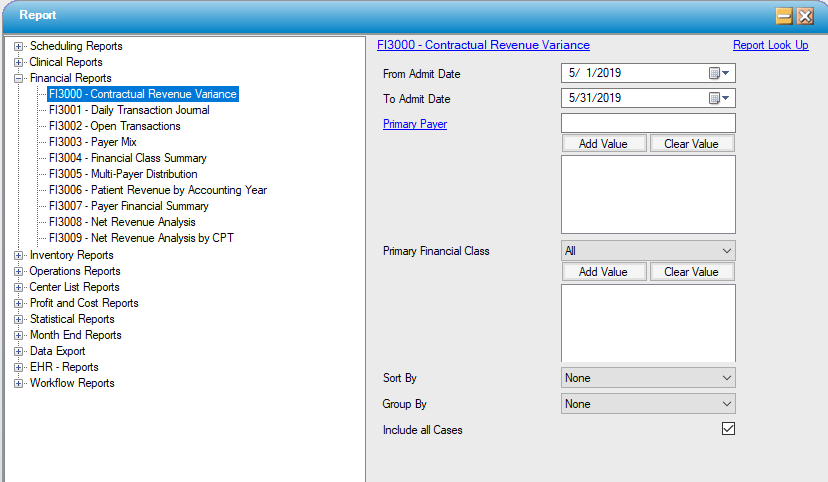The height and width of the screenshot is (482, 828).
Task: Select the Statistical Reports tree label
Action: 72,319
